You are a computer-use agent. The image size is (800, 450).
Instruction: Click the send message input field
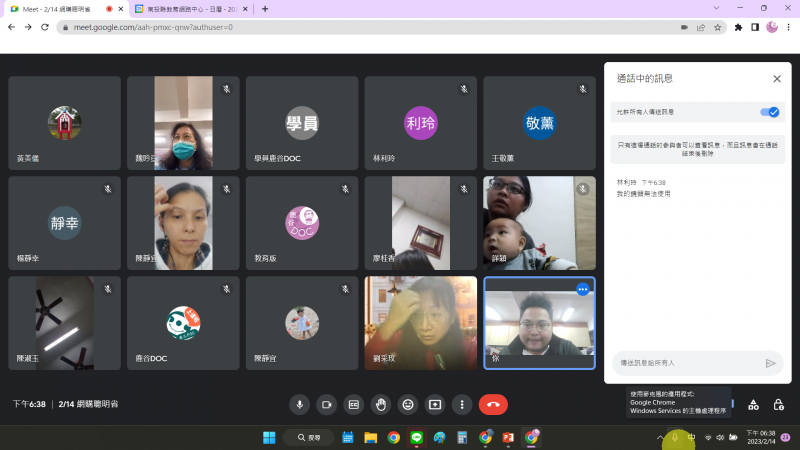[x=689, y=363]
